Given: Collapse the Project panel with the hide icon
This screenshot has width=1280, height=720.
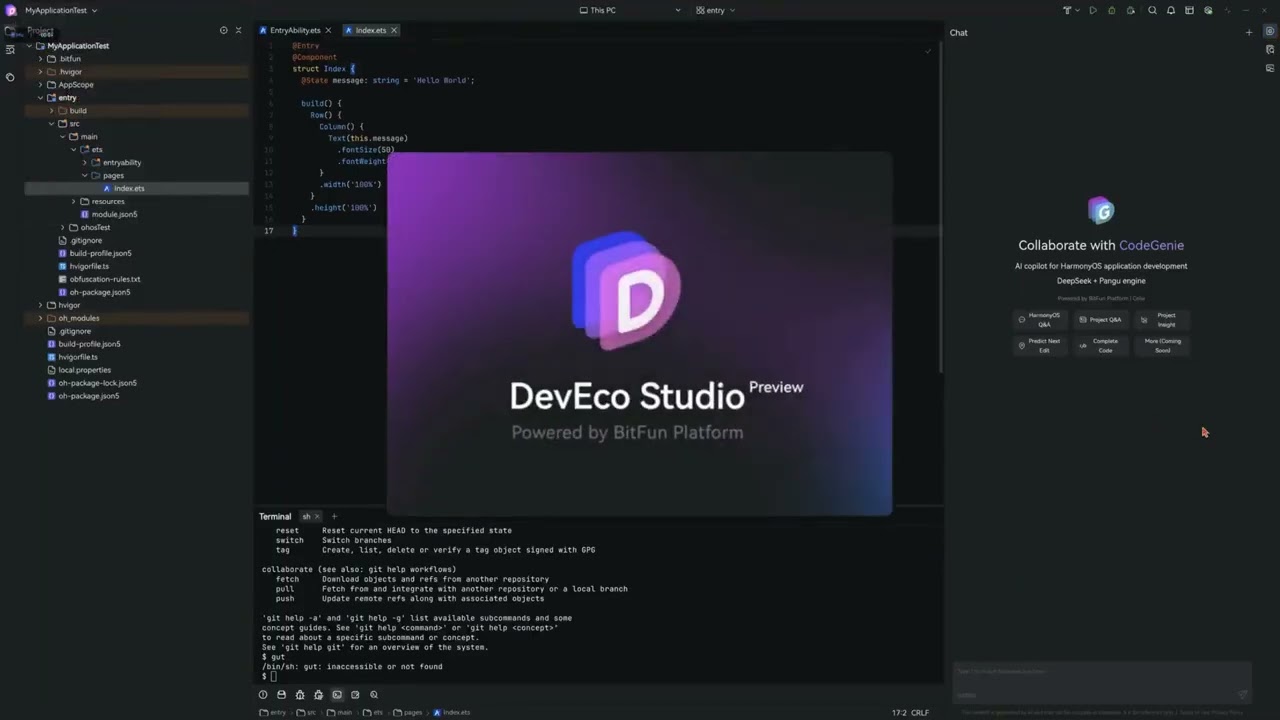Looking at the screenshot, I should coord(238,30).
